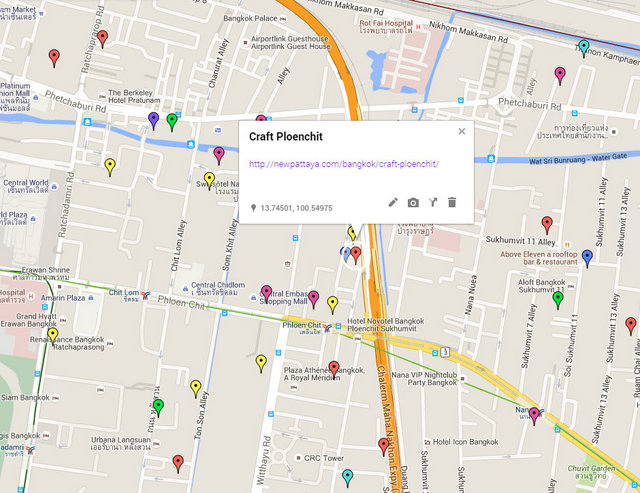Click the Bangkok Palace hotel label

click(250, 18)
